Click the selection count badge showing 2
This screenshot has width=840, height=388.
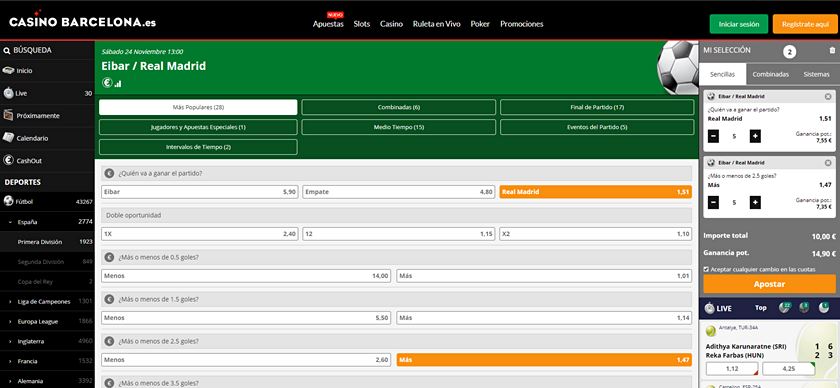(x=789, y=52)
